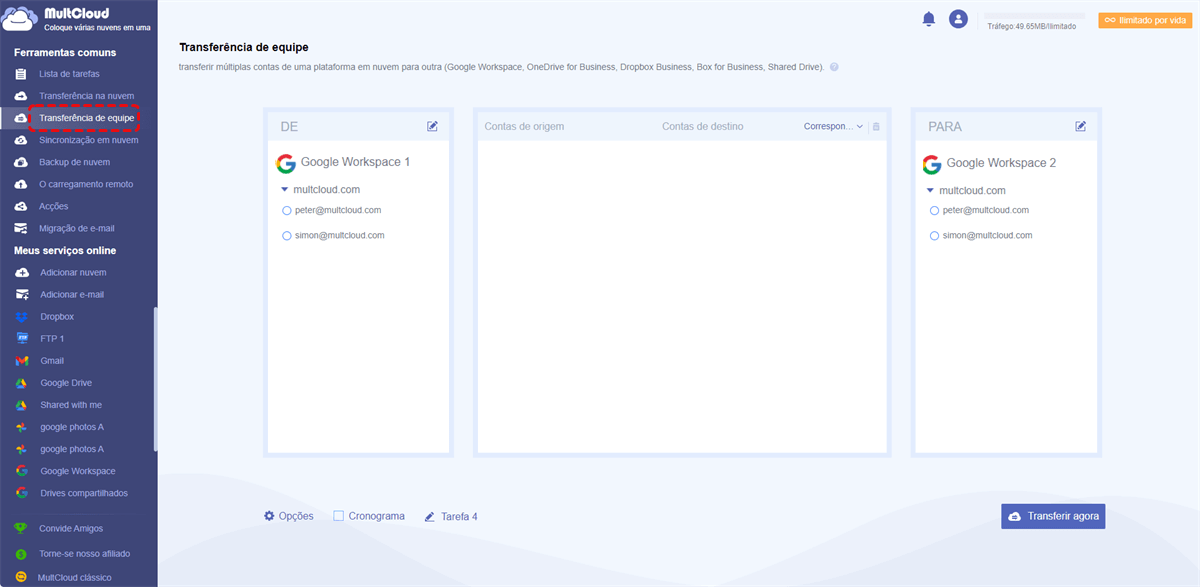Open Opções settings
This screenshot has width=1200, height=587.
(x=289, y=516)
